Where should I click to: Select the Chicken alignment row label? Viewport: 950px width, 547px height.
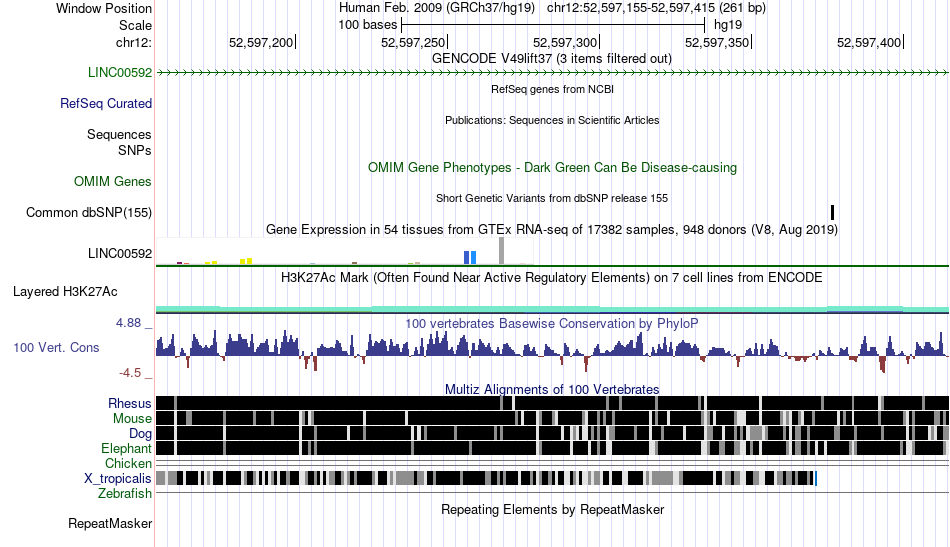coord(128,464)
